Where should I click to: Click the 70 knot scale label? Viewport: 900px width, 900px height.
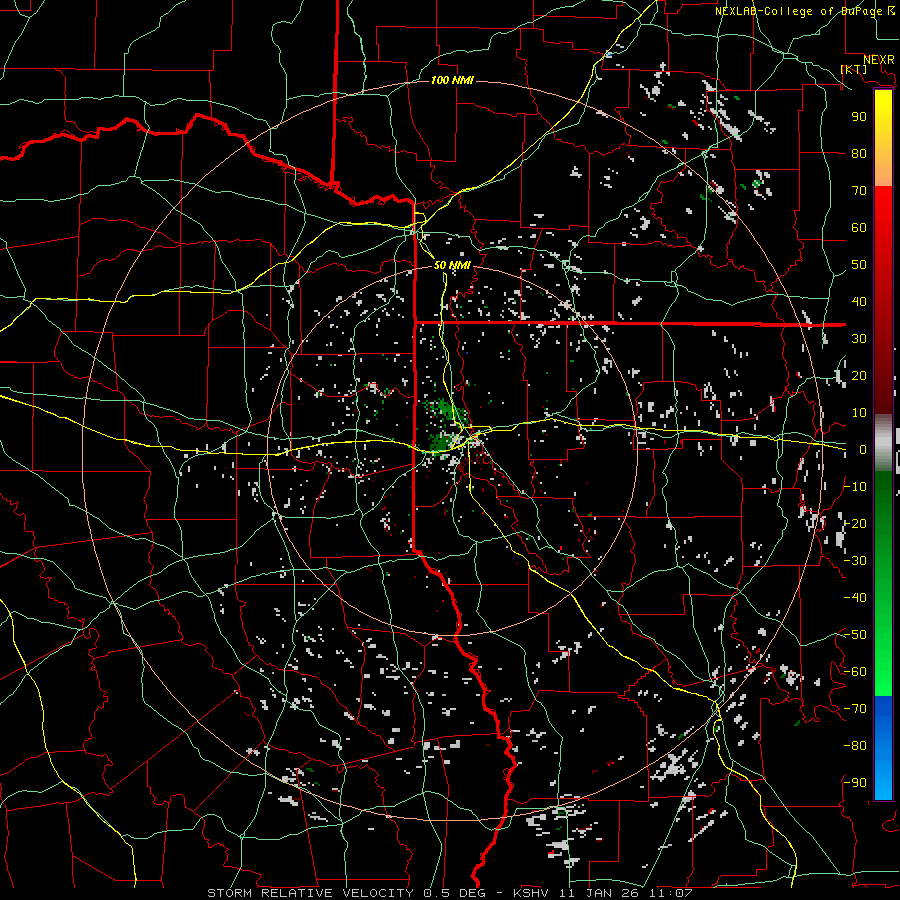point(859,191)
